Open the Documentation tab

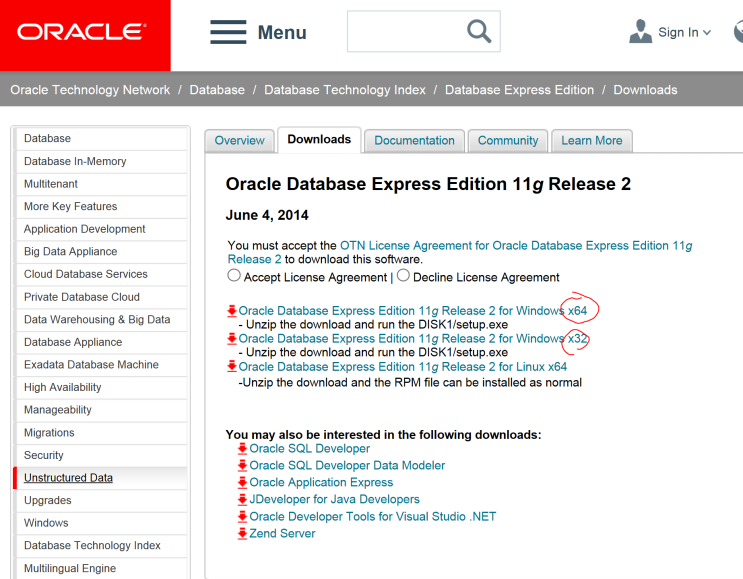(x=414, y=141)
